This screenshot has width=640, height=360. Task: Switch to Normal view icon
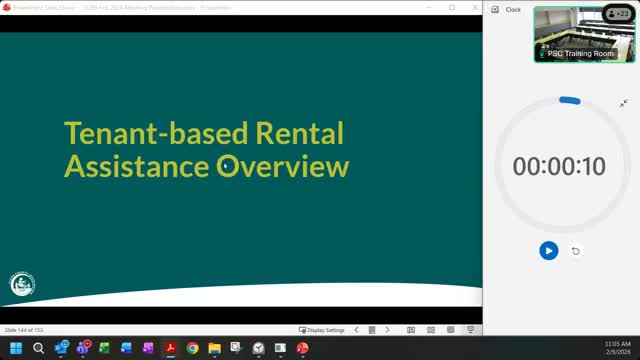(x=411, y=330)
